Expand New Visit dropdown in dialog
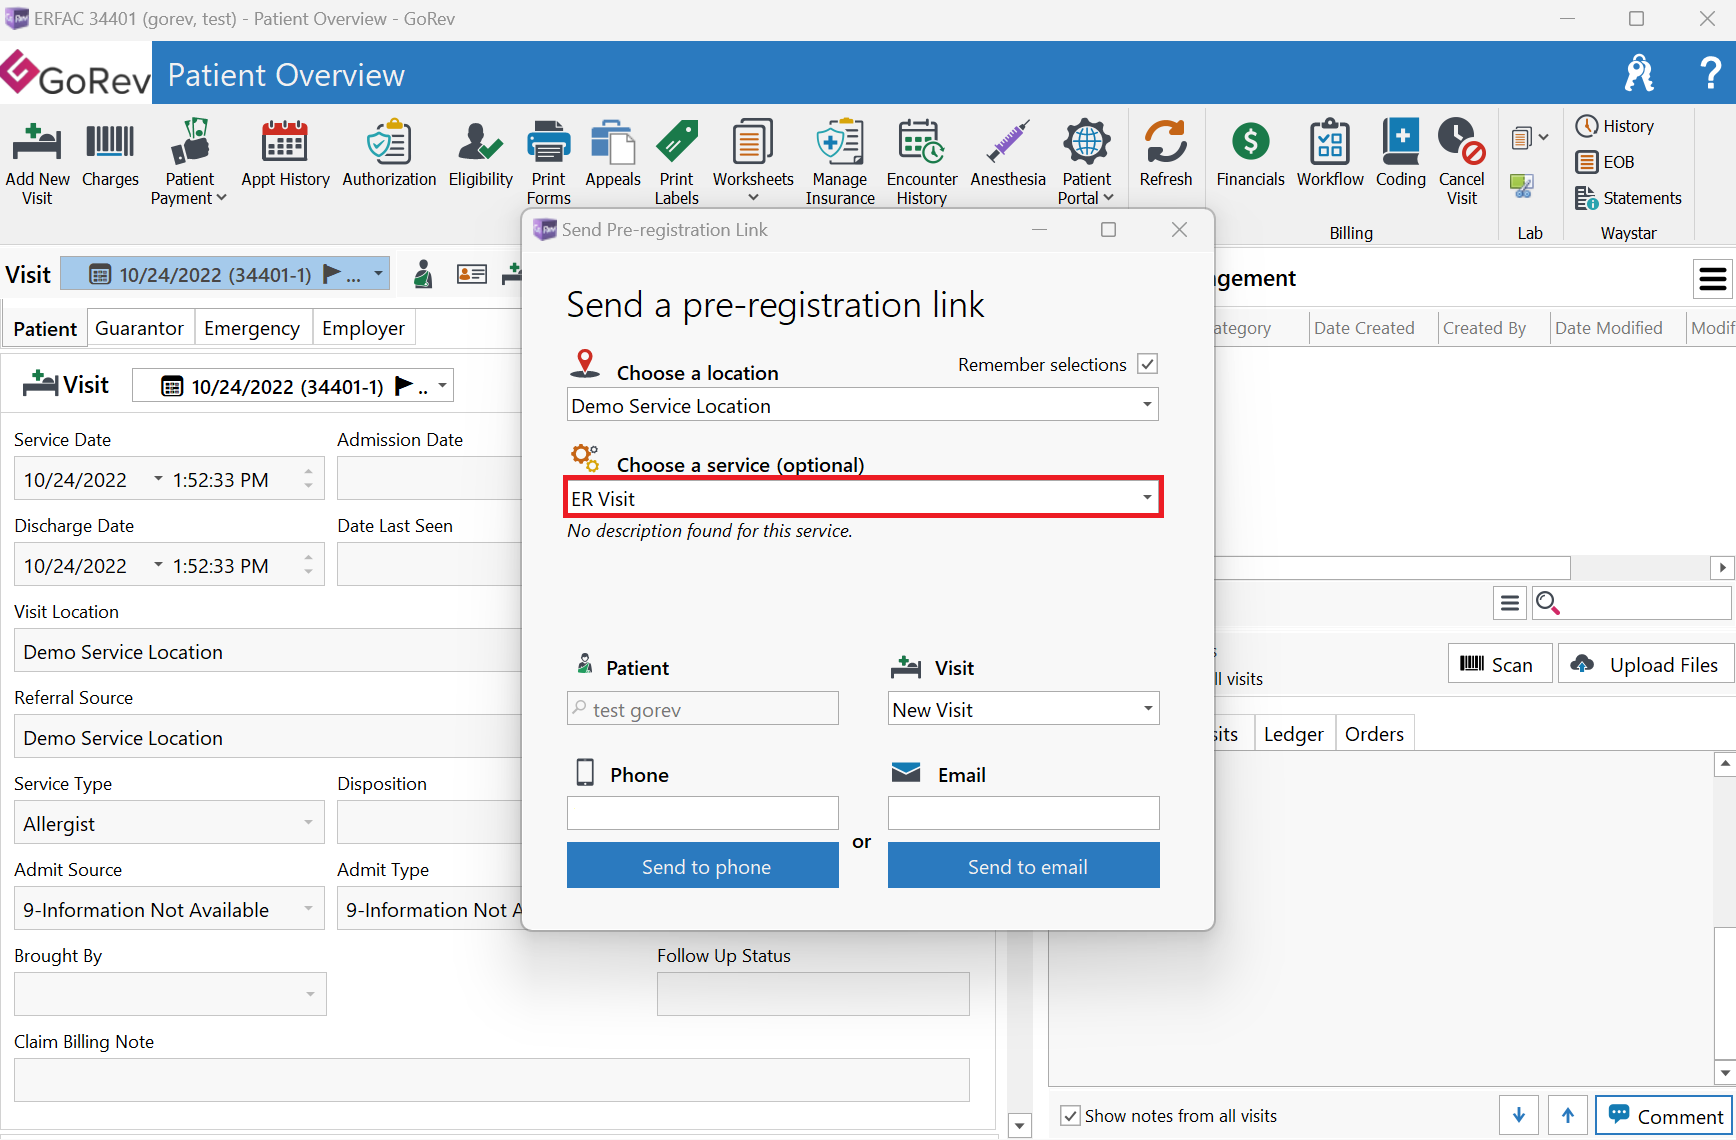 [1148, 709]
